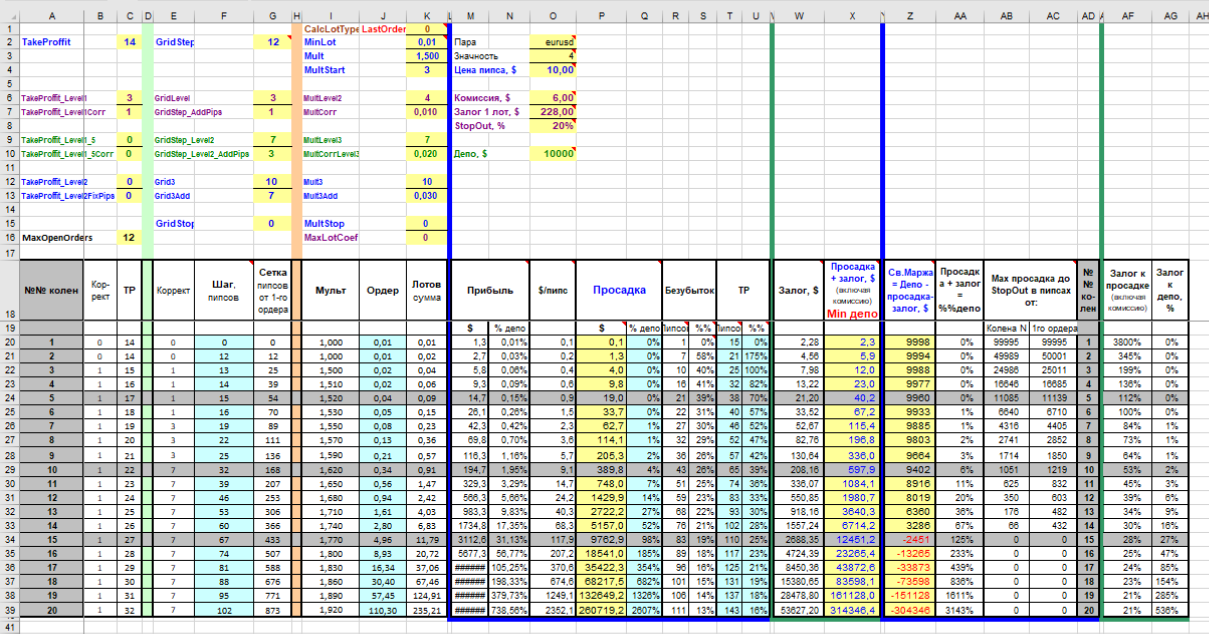
Task: Select the Мульт table header
Action: 330,290
